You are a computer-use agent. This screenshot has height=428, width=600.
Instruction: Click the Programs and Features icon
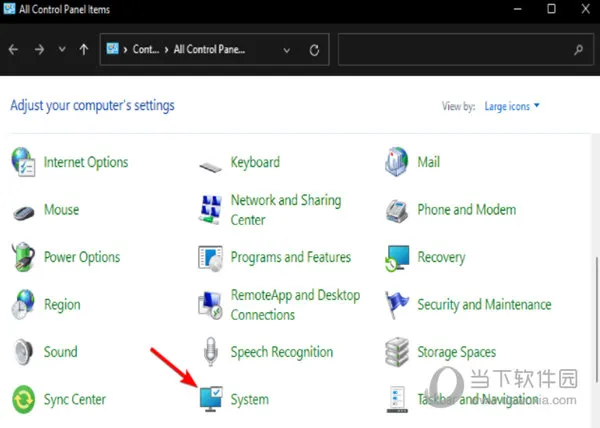coord(210,259)
